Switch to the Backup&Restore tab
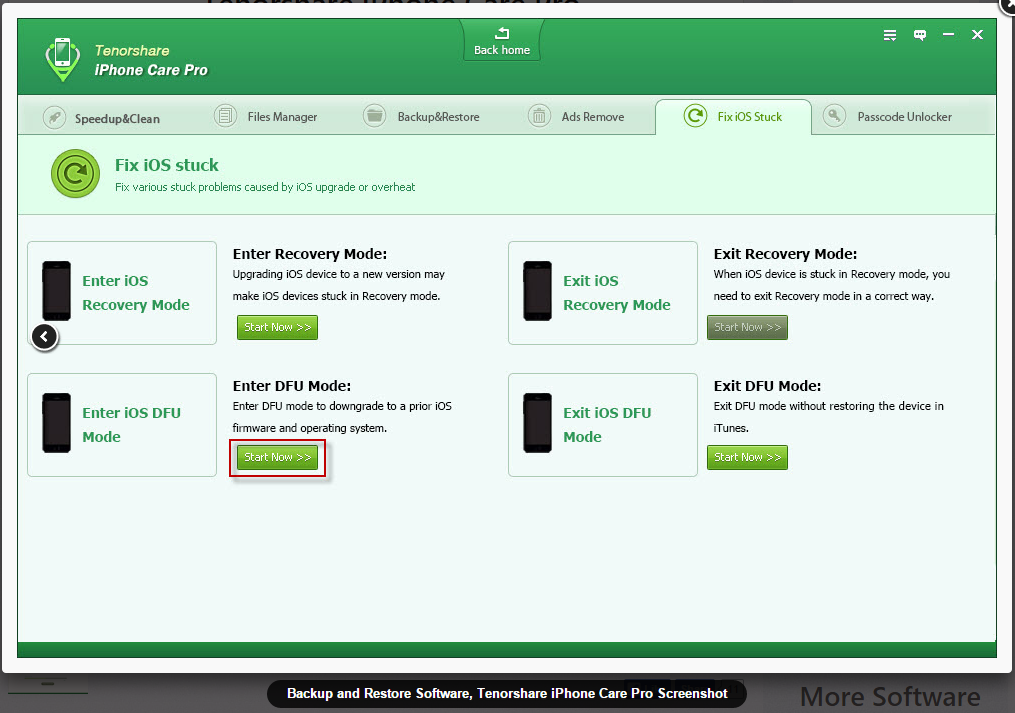Viewport: 1015px width, 713px height. pyautogui.click(x=421, y=117)
